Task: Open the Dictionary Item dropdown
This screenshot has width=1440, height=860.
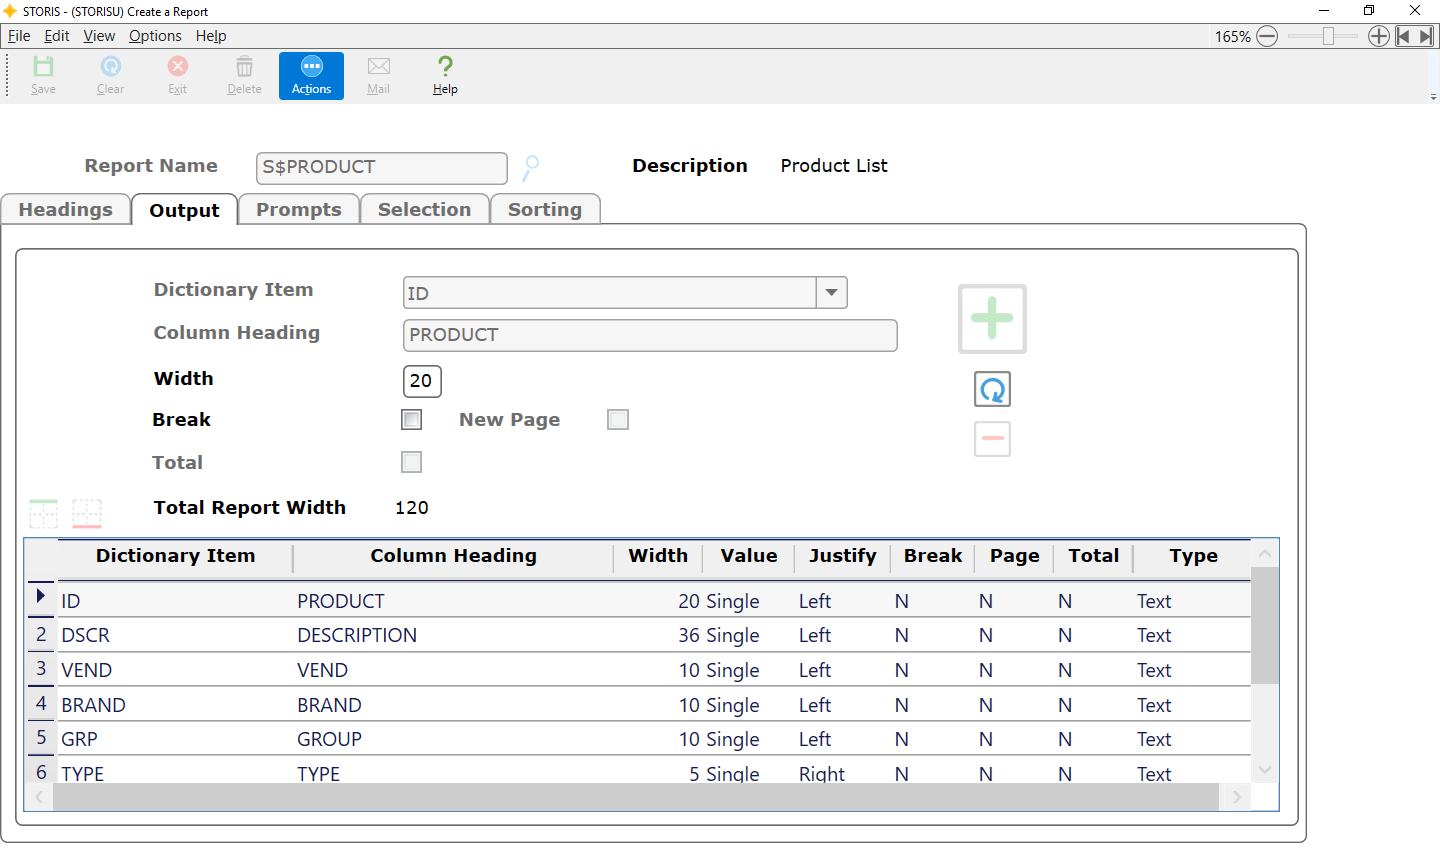Action: pos(831,292)
